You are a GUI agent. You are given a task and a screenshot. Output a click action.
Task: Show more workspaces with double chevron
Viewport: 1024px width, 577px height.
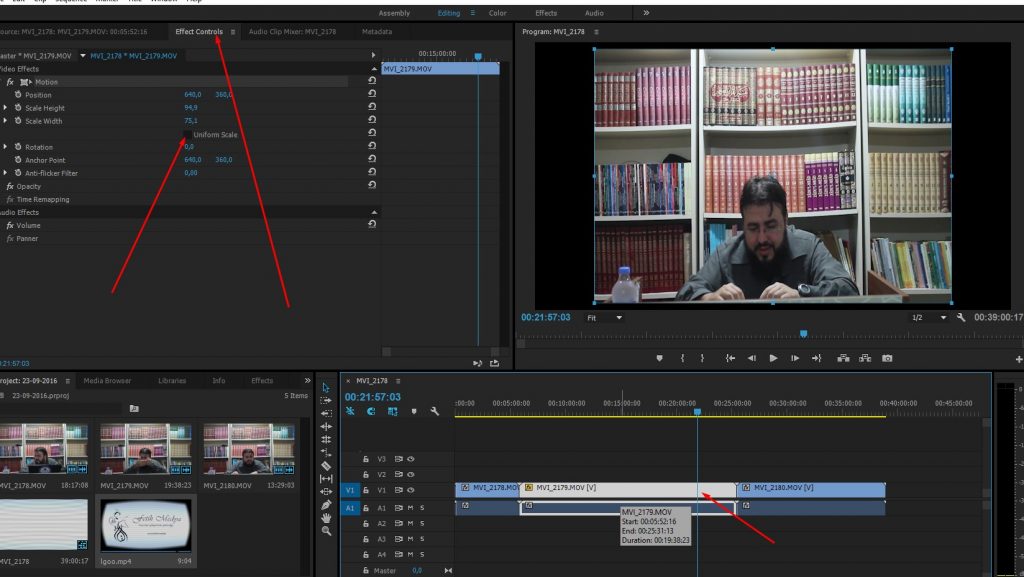[646, 12]
